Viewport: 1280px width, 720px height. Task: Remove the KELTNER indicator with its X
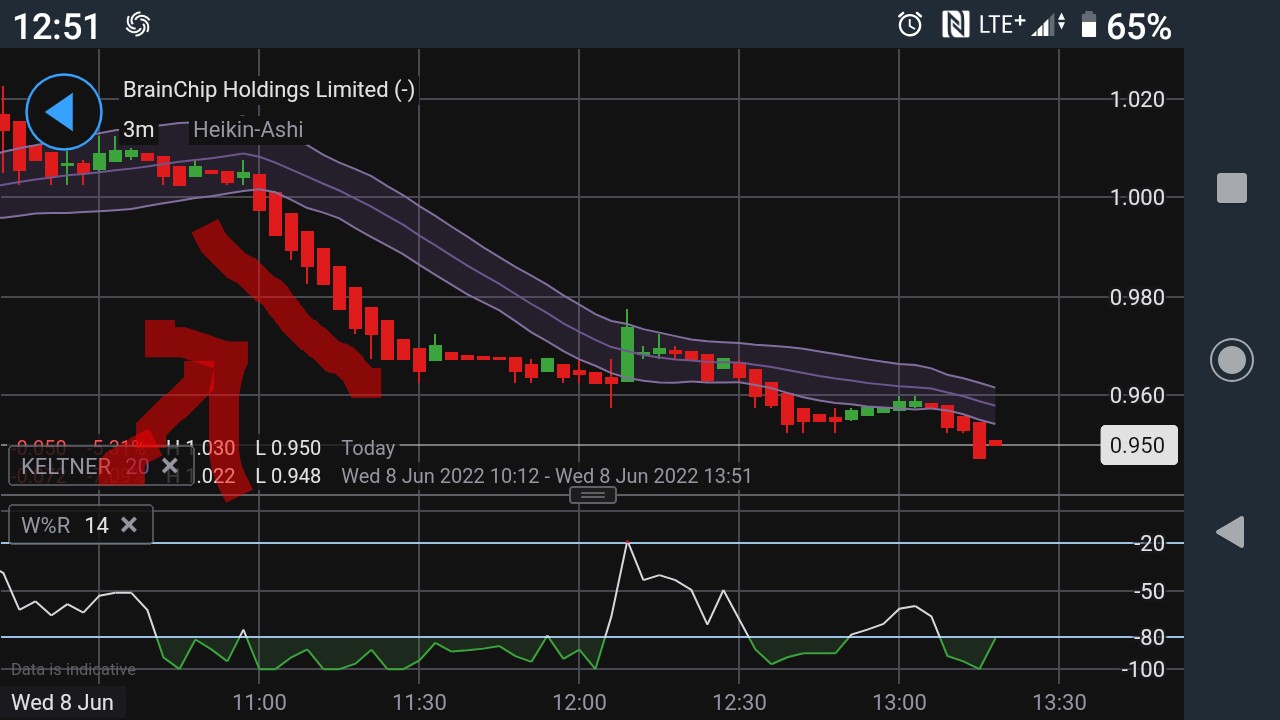click(x=170, y=466)
